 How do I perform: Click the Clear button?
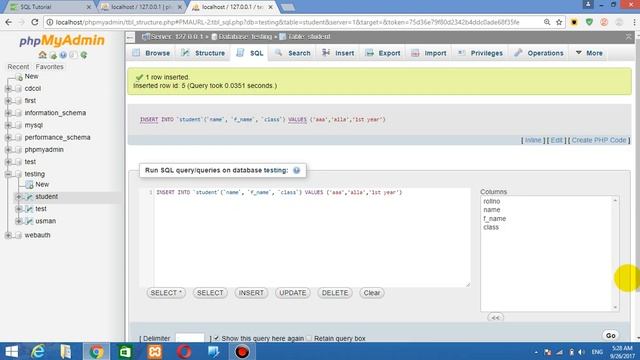[x=372, y=293]
